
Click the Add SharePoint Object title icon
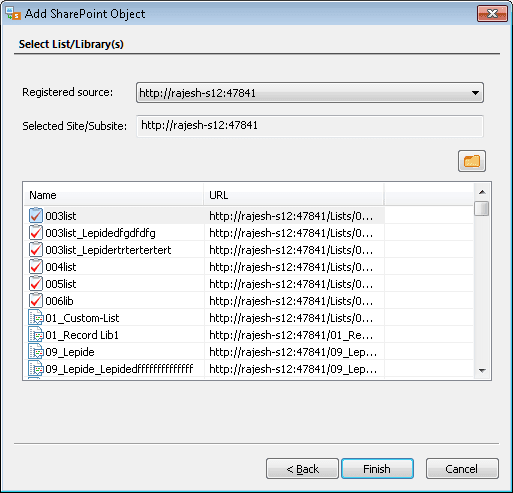tap(13, 14)
